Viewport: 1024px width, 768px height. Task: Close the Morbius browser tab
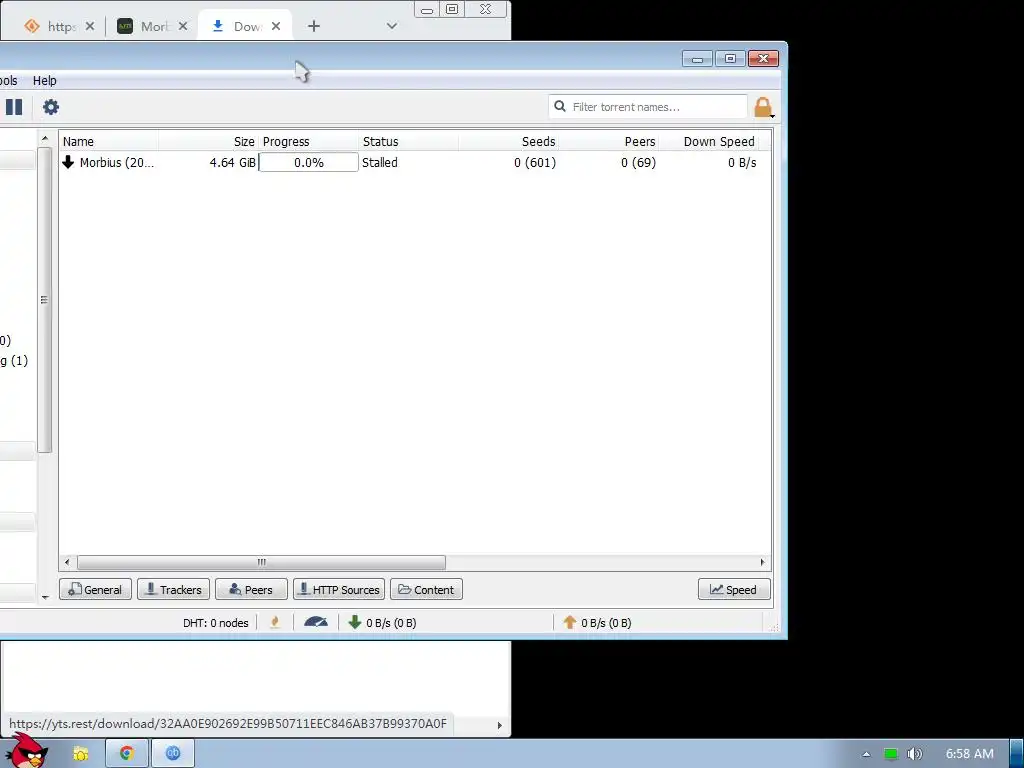pyautogui.click(x=183, y=26)
